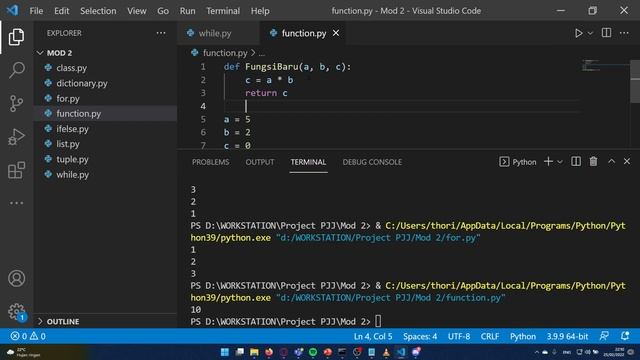Open errors and warnings status bar item
This screenshot has width=640, height=360.
(28, 336)
